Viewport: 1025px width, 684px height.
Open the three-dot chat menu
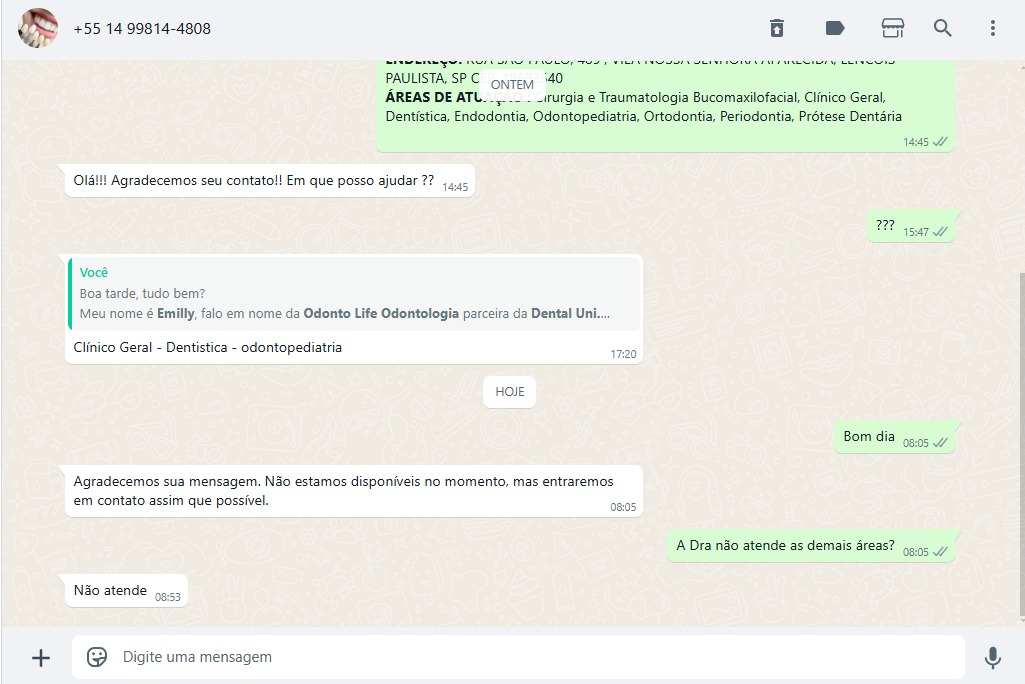click(x=992, y=28)
